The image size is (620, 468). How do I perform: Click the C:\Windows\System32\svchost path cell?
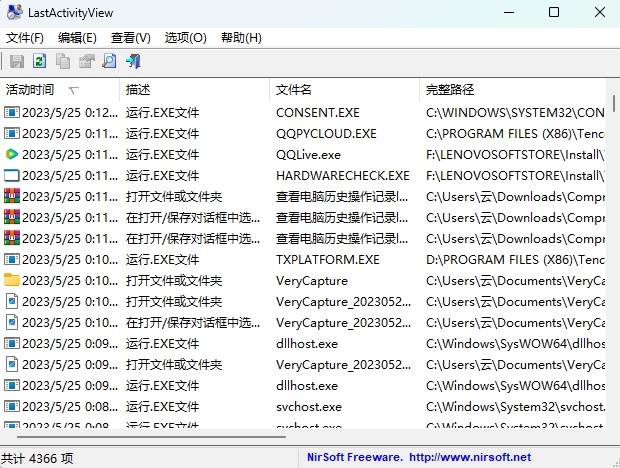point(515,407)
